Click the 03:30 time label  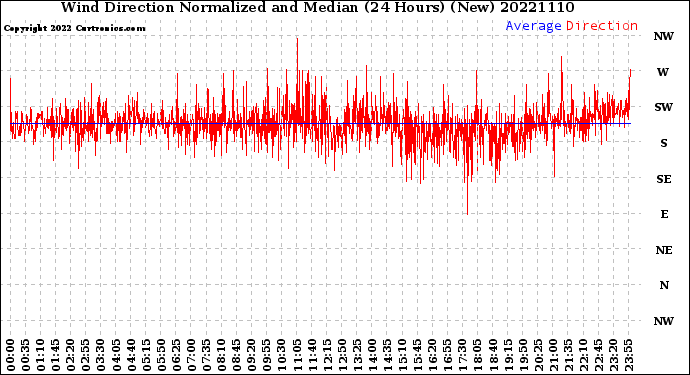pyautogui.click(x=101, y=356)
